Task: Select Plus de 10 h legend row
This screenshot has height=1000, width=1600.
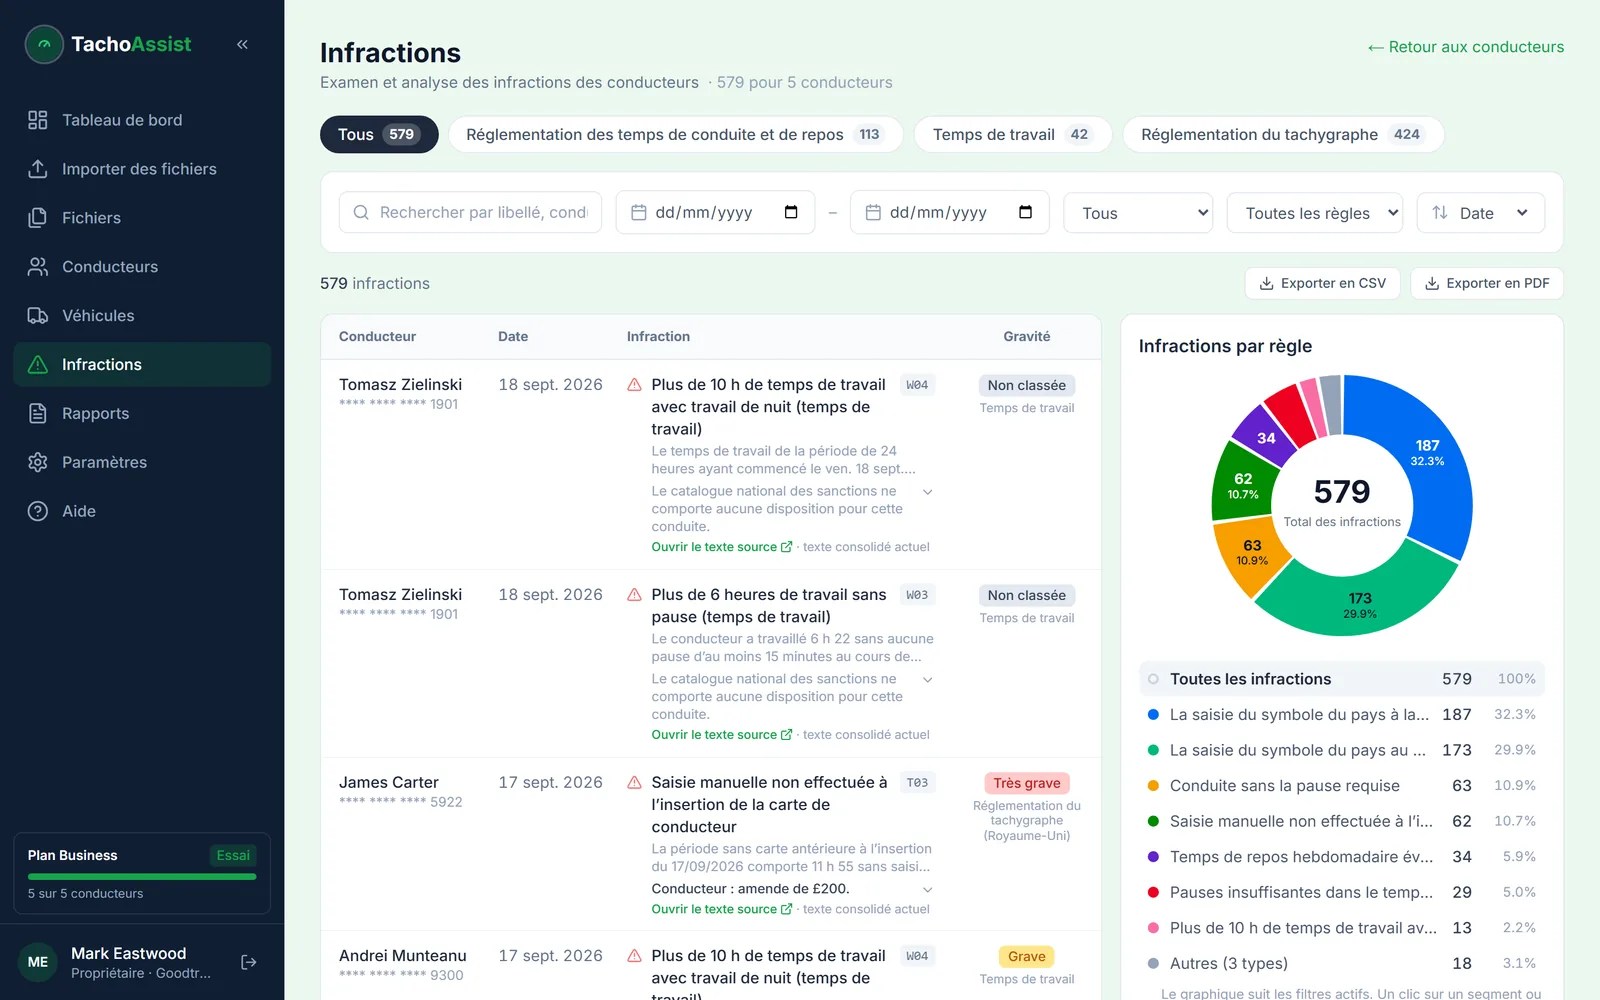Action: [x=1342, y=928]
